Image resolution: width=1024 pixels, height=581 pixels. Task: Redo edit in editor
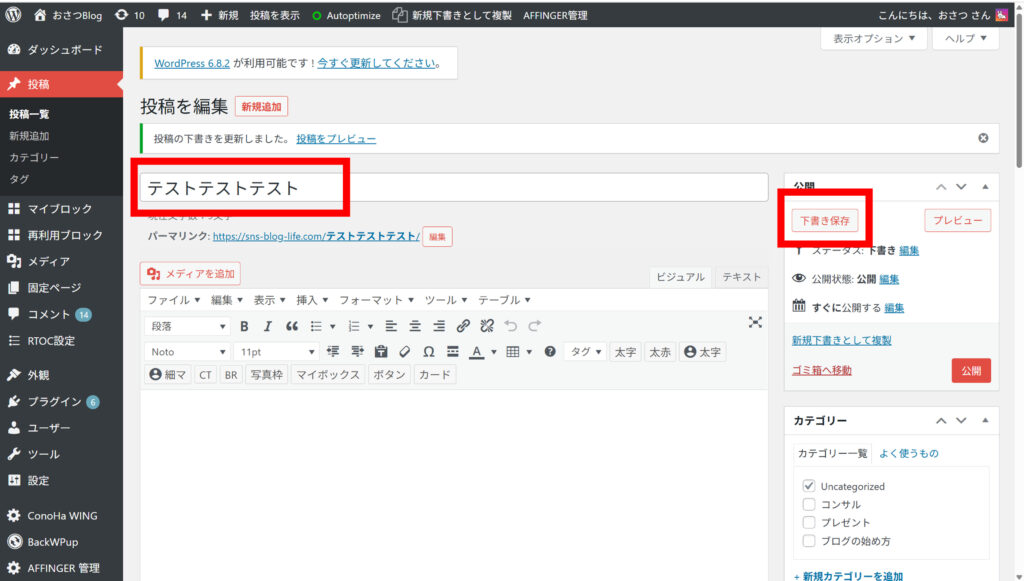tap(535, 326)
